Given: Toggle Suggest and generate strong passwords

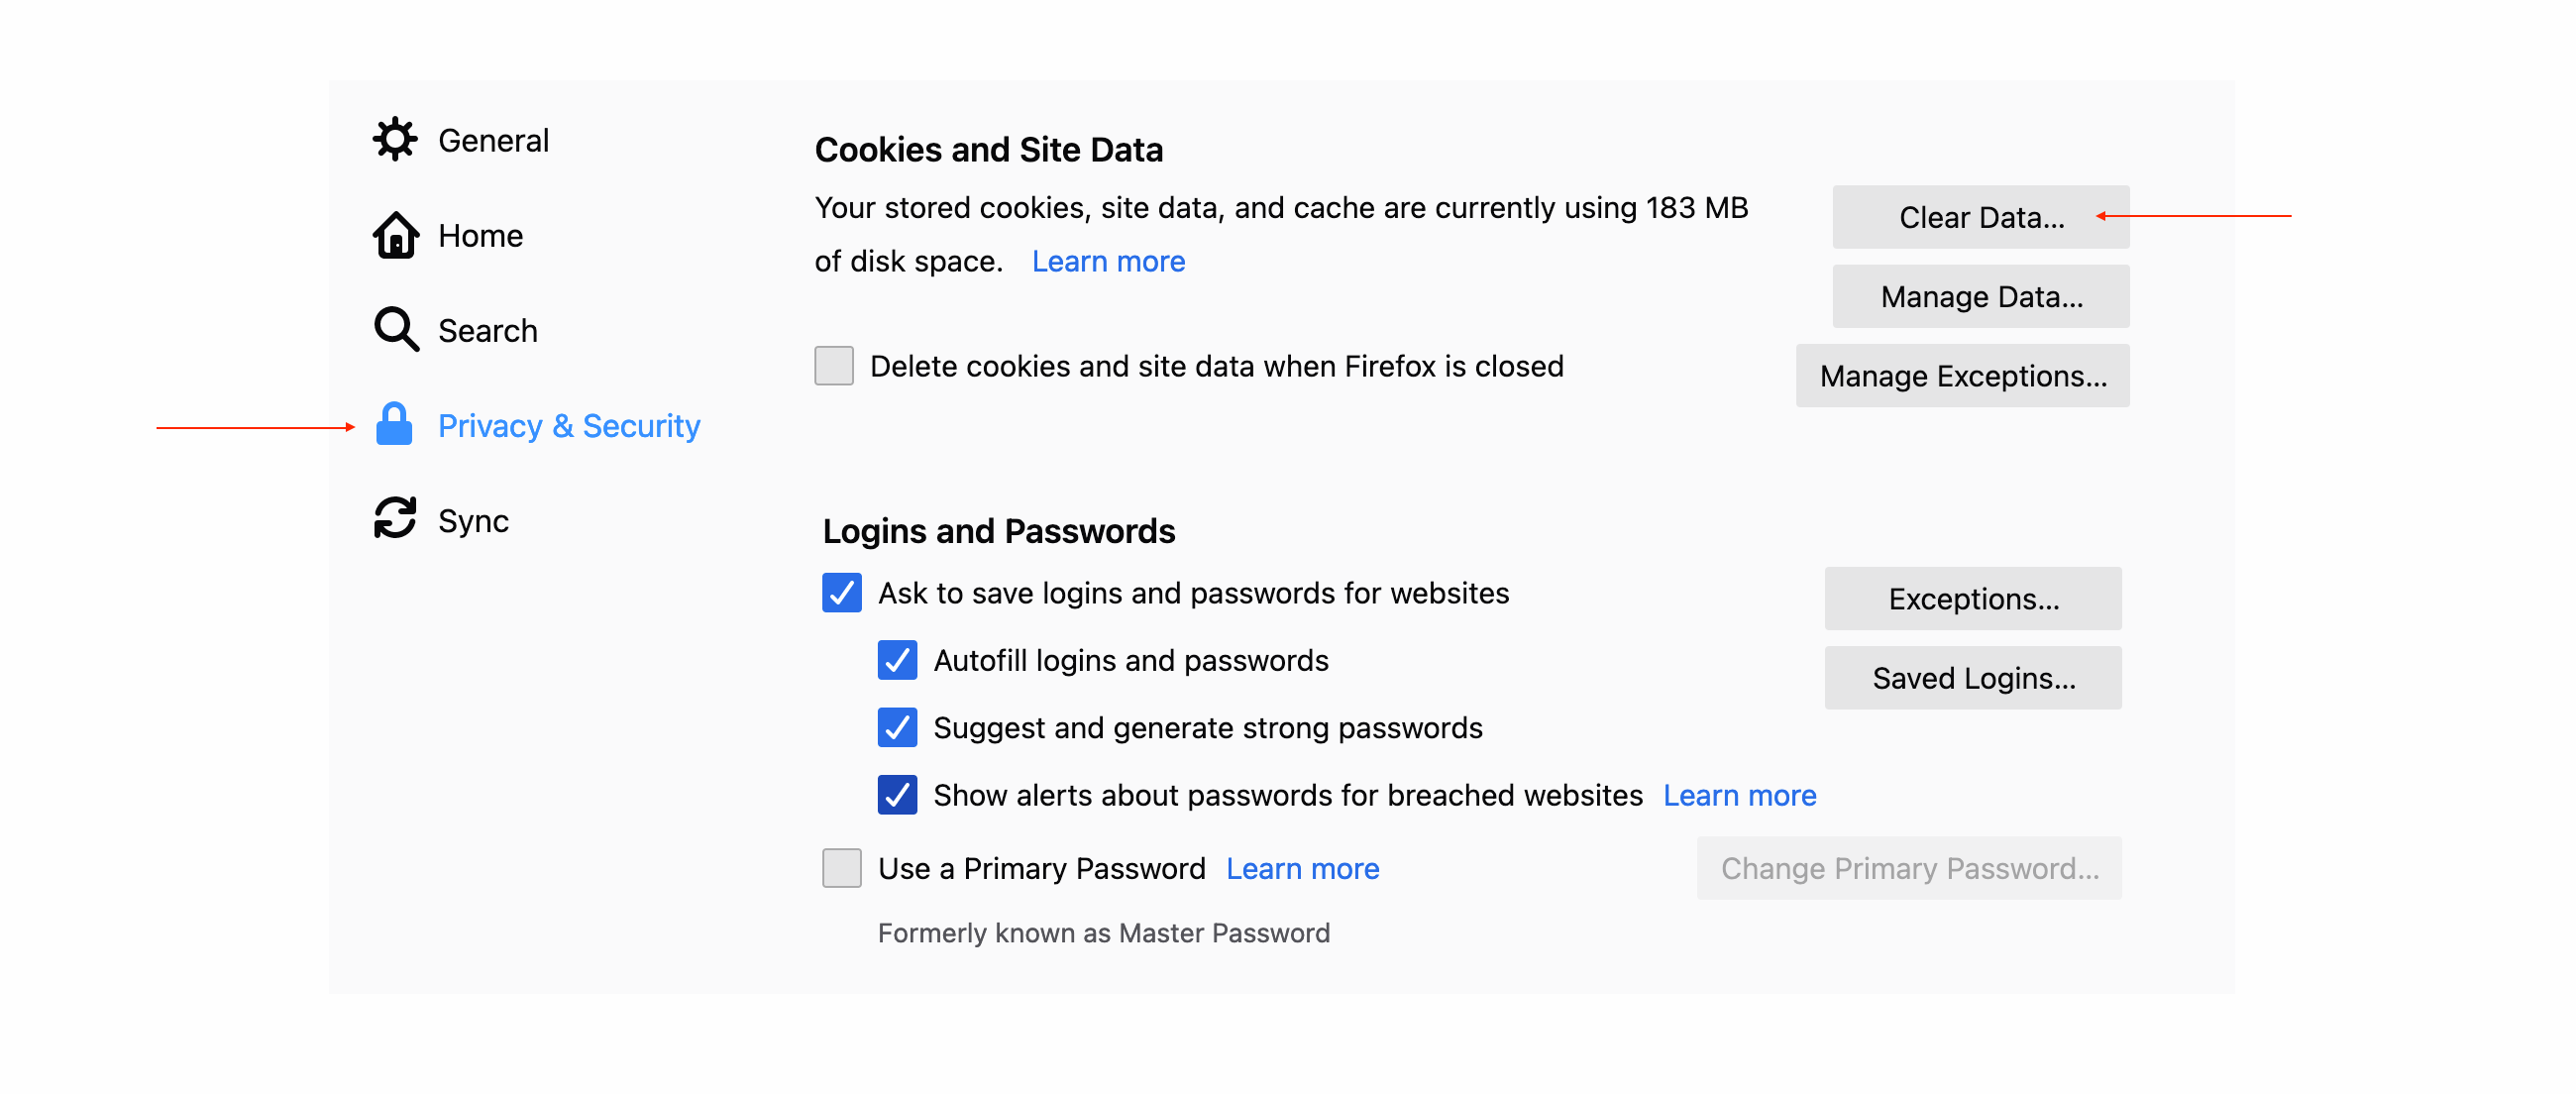Looking at the screenshot, I should coord(897,728).
